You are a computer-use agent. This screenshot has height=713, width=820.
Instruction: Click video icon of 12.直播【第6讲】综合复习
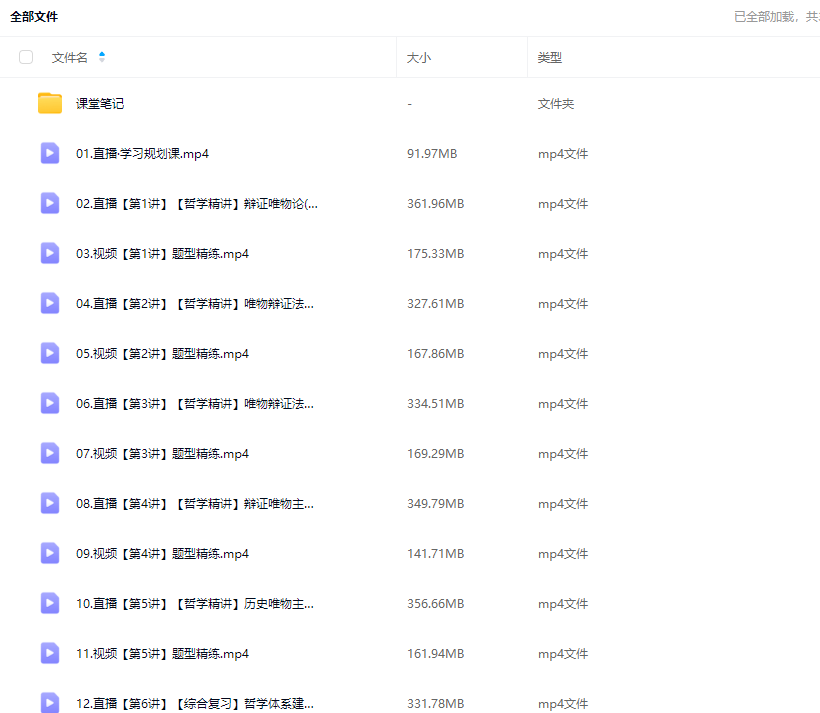click(x=50, y=702)
